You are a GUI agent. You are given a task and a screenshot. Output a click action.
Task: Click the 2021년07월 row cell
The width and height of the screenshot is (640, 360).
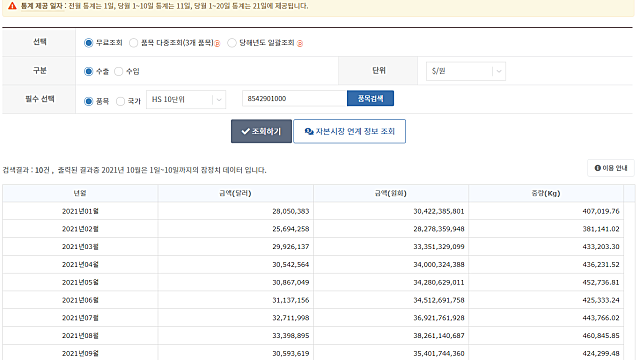80,318
